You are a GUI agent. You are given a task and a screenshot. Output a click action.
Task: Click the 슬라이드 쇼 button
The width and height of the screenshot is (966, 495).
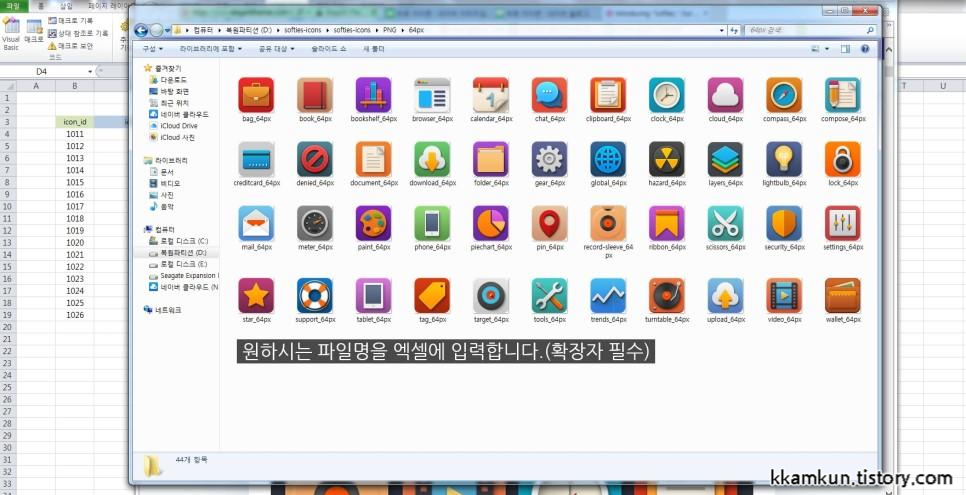328,49
